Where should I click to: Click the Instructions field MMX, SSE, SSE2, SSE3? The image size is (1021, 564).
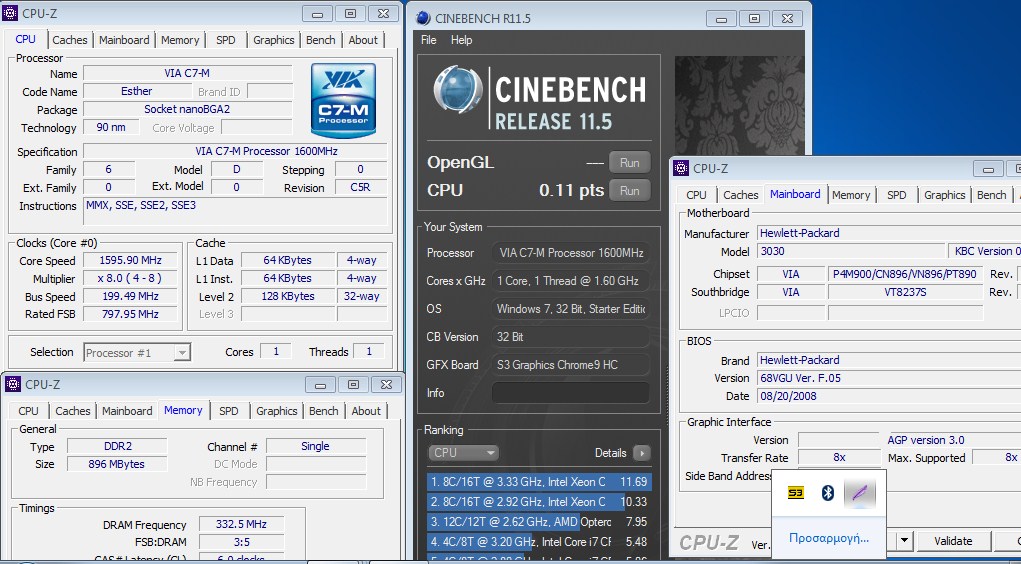point(236,212)
